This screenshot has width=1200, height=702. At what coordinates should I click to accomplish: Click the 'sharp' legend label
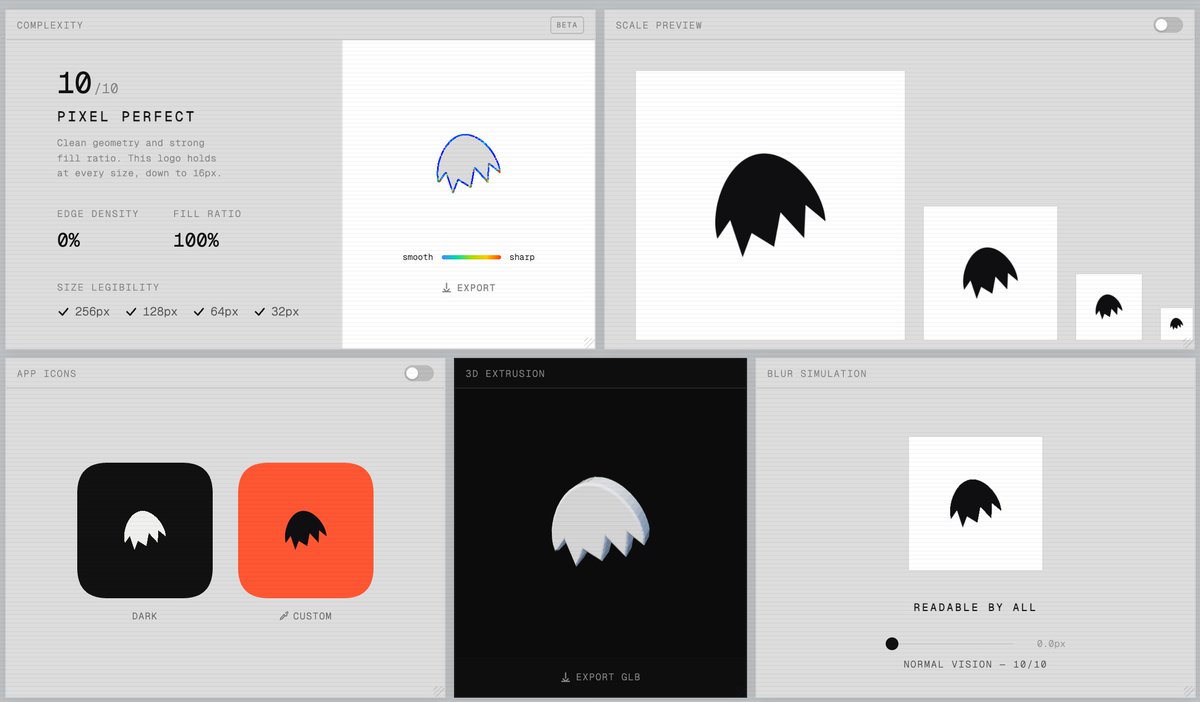click(522, 257)
